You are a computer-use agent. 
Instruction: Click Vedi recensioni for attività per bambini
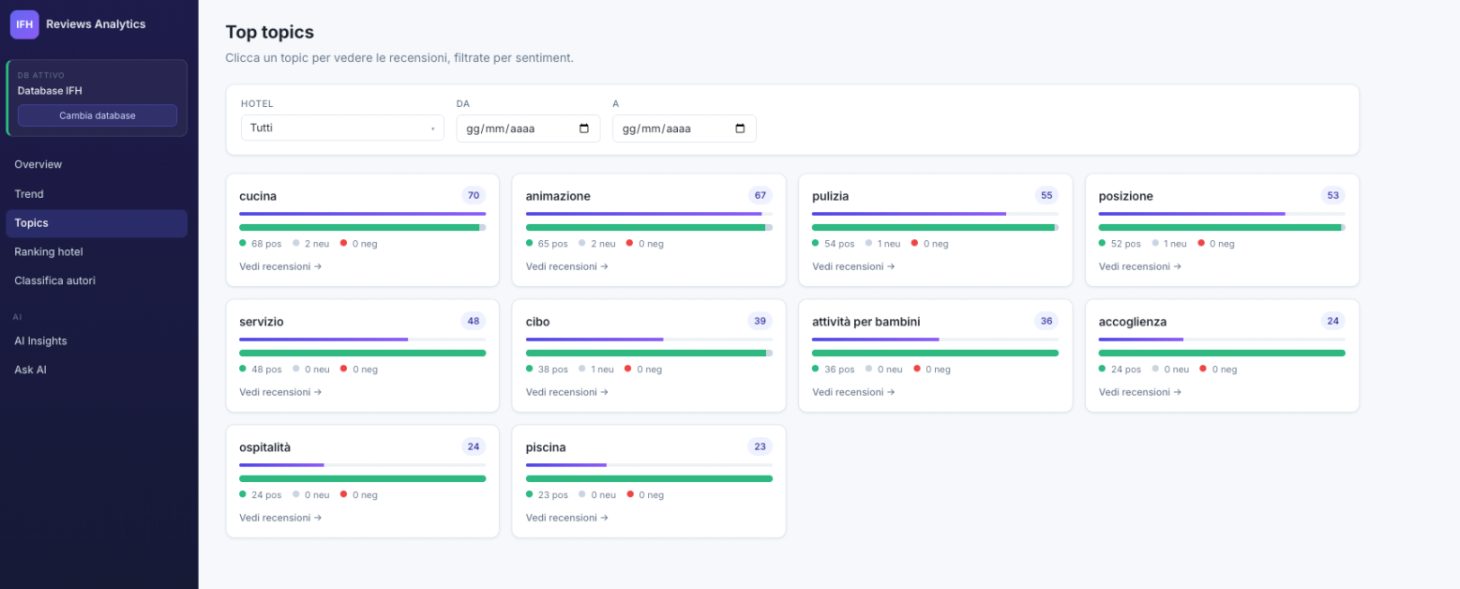[x=853, y=392]
